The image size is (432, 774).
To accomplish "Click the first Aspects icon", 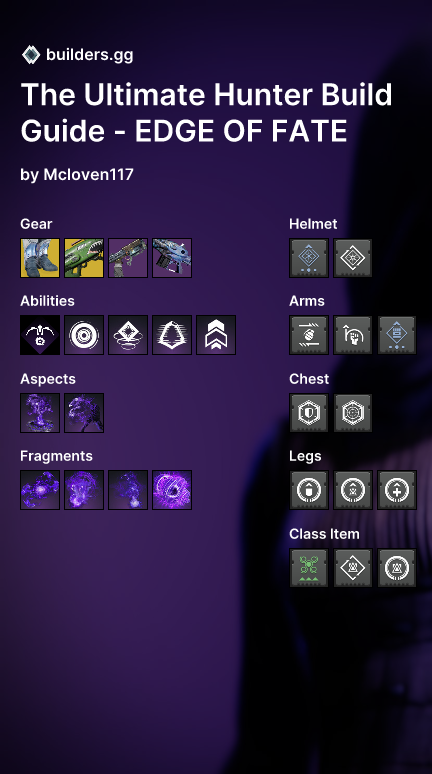I will point(40,413).
